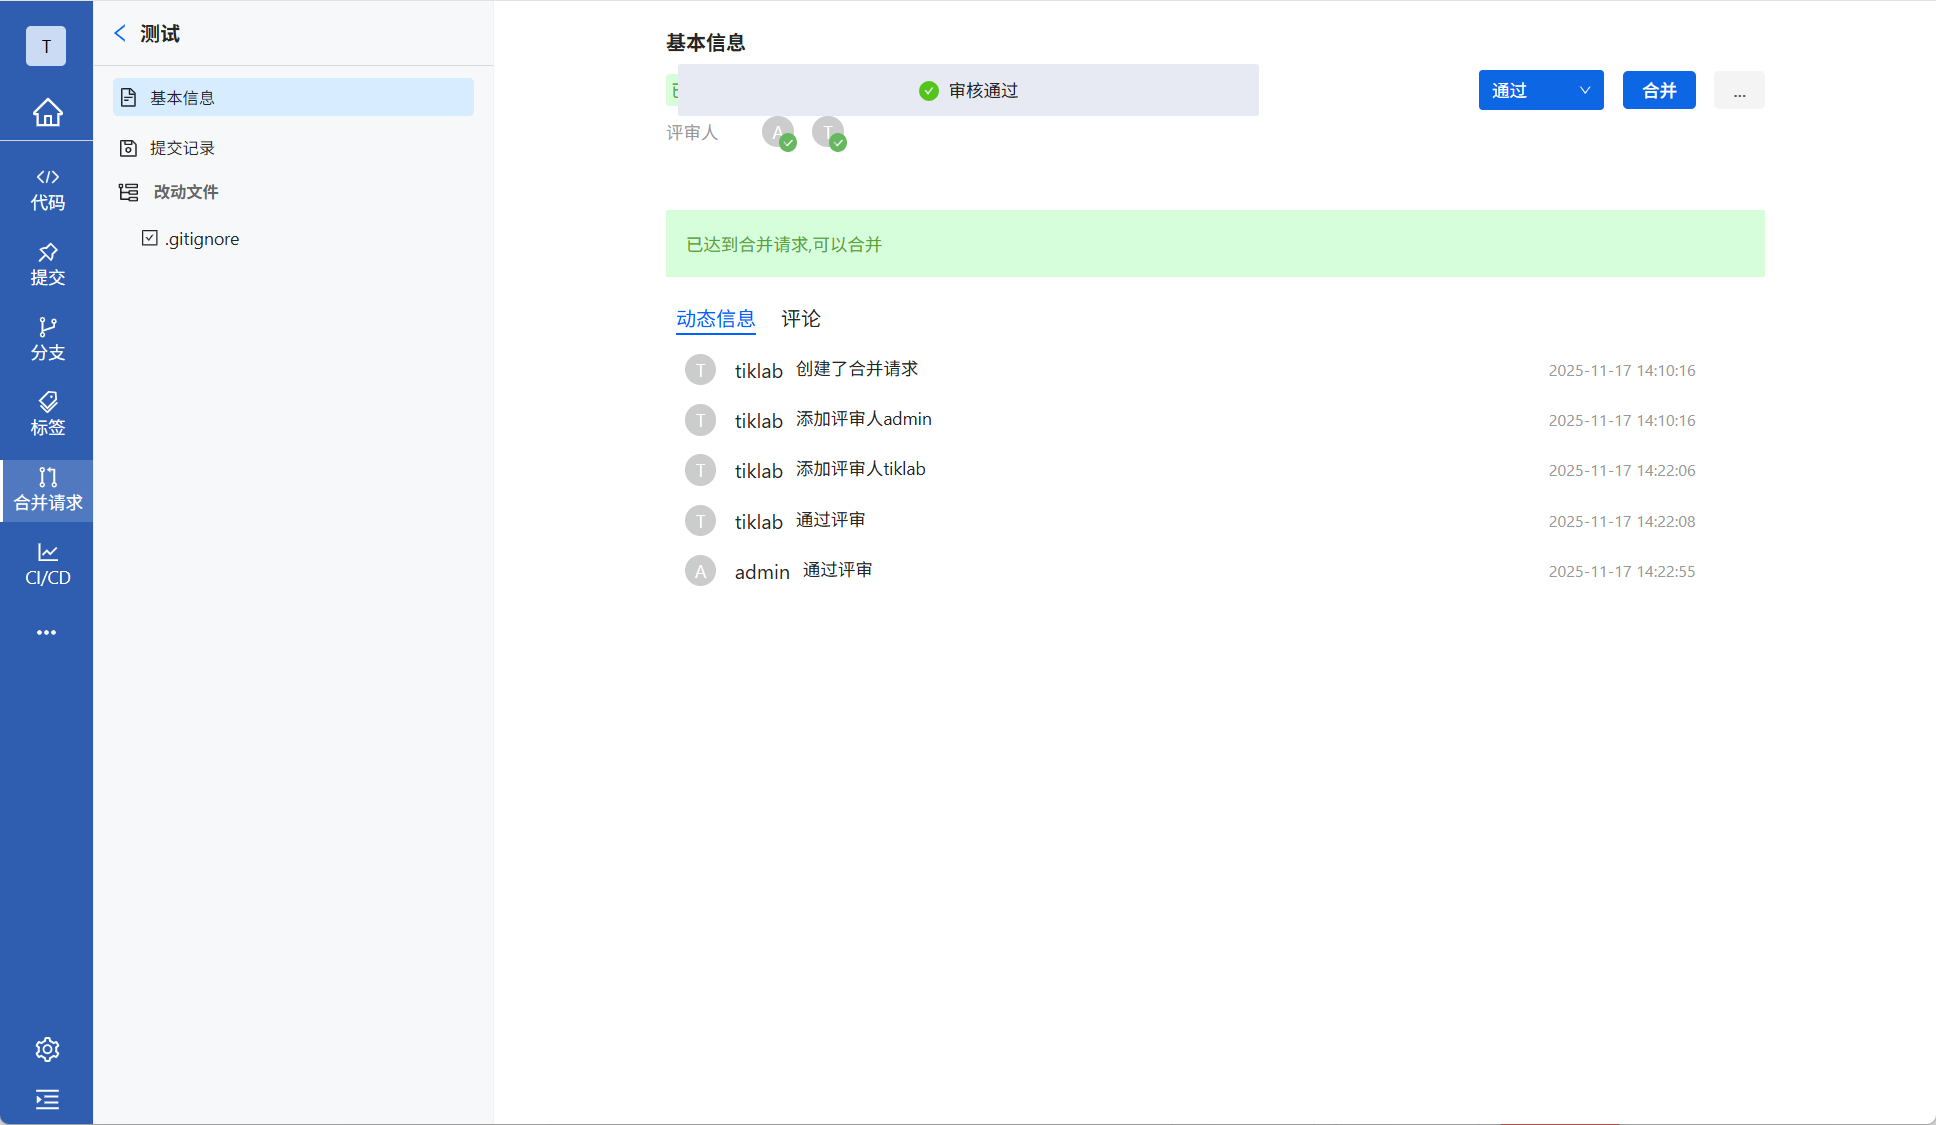Expand the 通过 dropdown arrow
The height and width of the screenshot is (1125, 1936).
(1584, 90)
